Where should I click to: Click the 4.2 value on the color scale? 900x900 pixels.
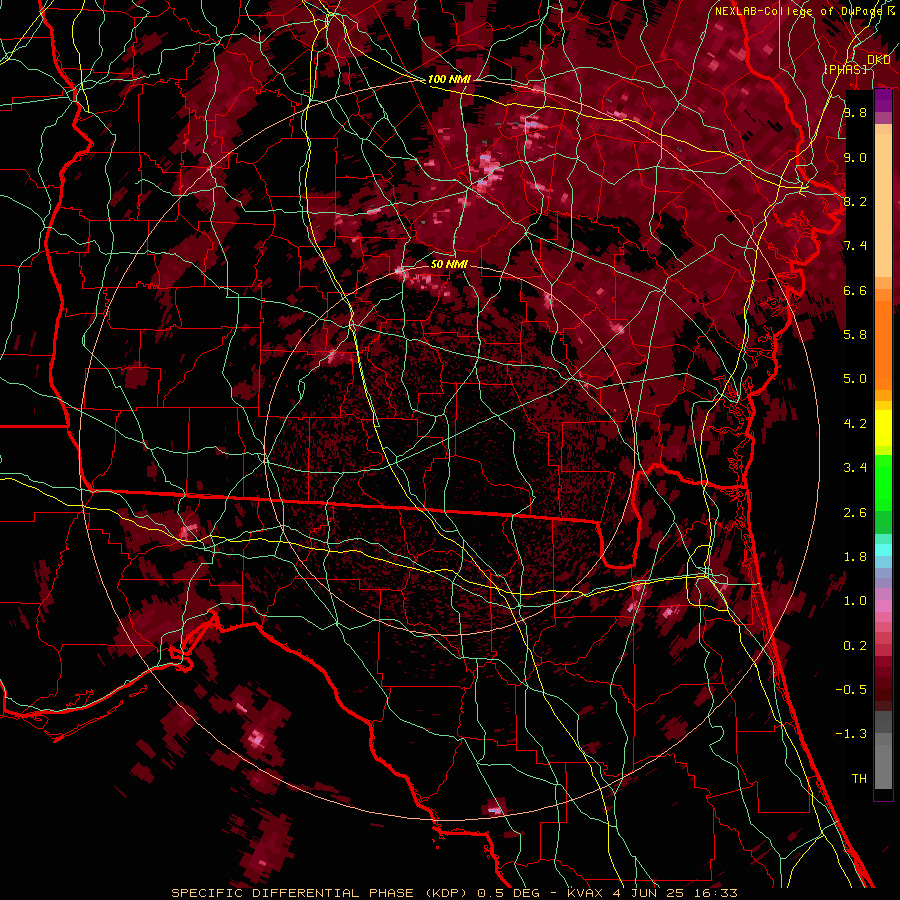click(855, 424)
